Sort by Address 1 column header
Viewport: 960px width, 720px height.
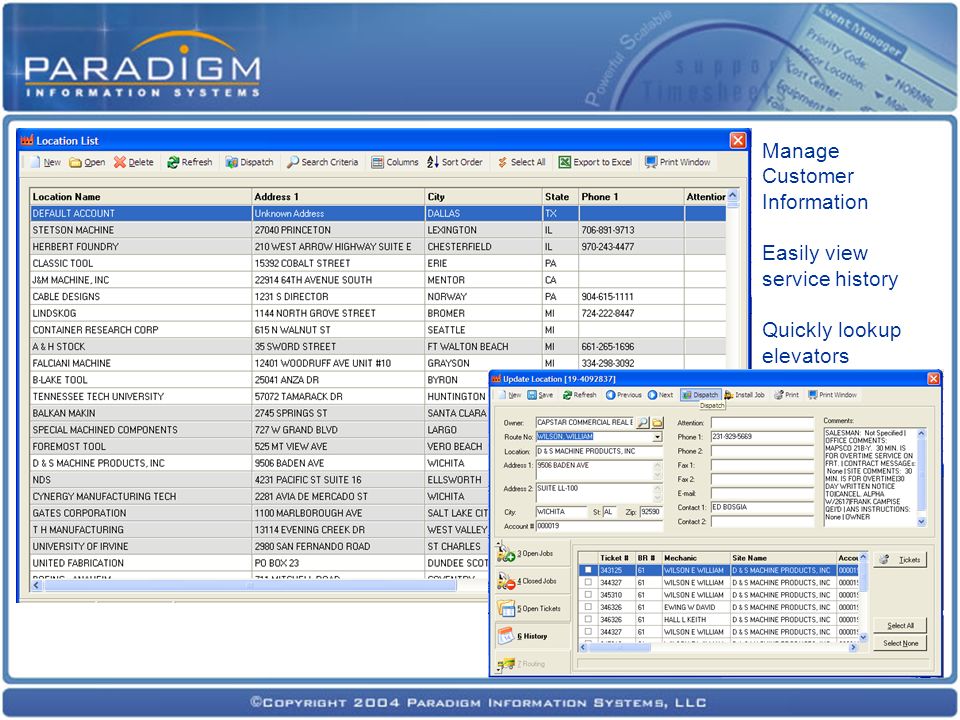339,197
